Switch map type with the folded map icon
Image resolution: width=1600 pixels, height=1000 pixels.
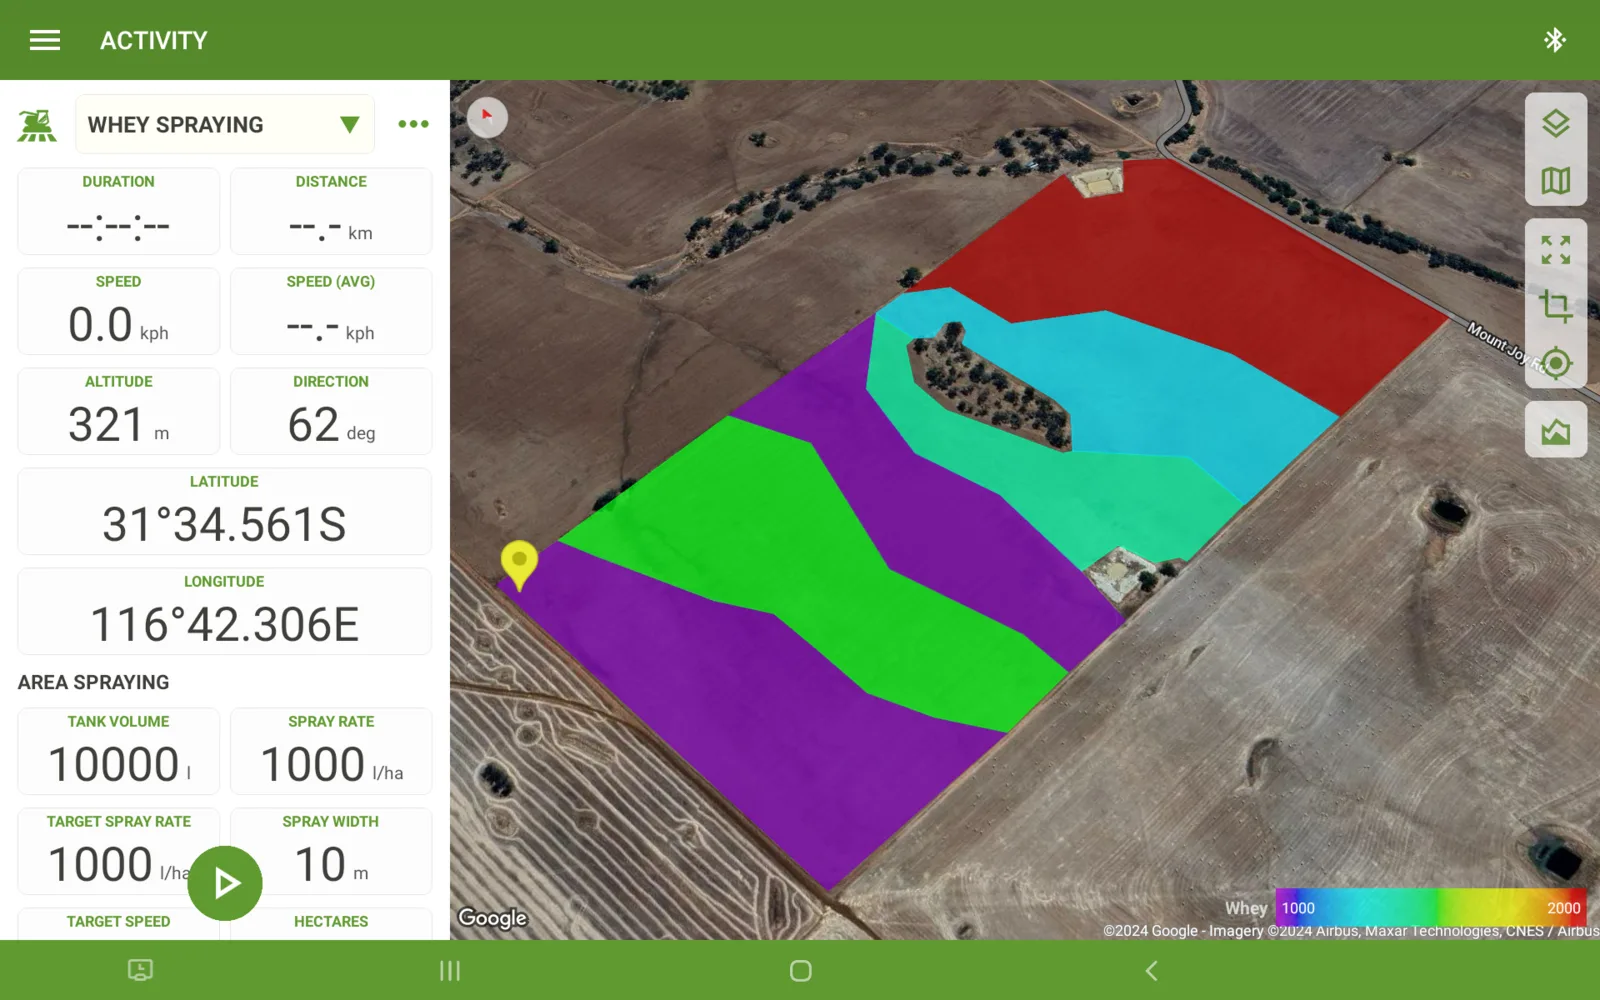coord(1555,181)
